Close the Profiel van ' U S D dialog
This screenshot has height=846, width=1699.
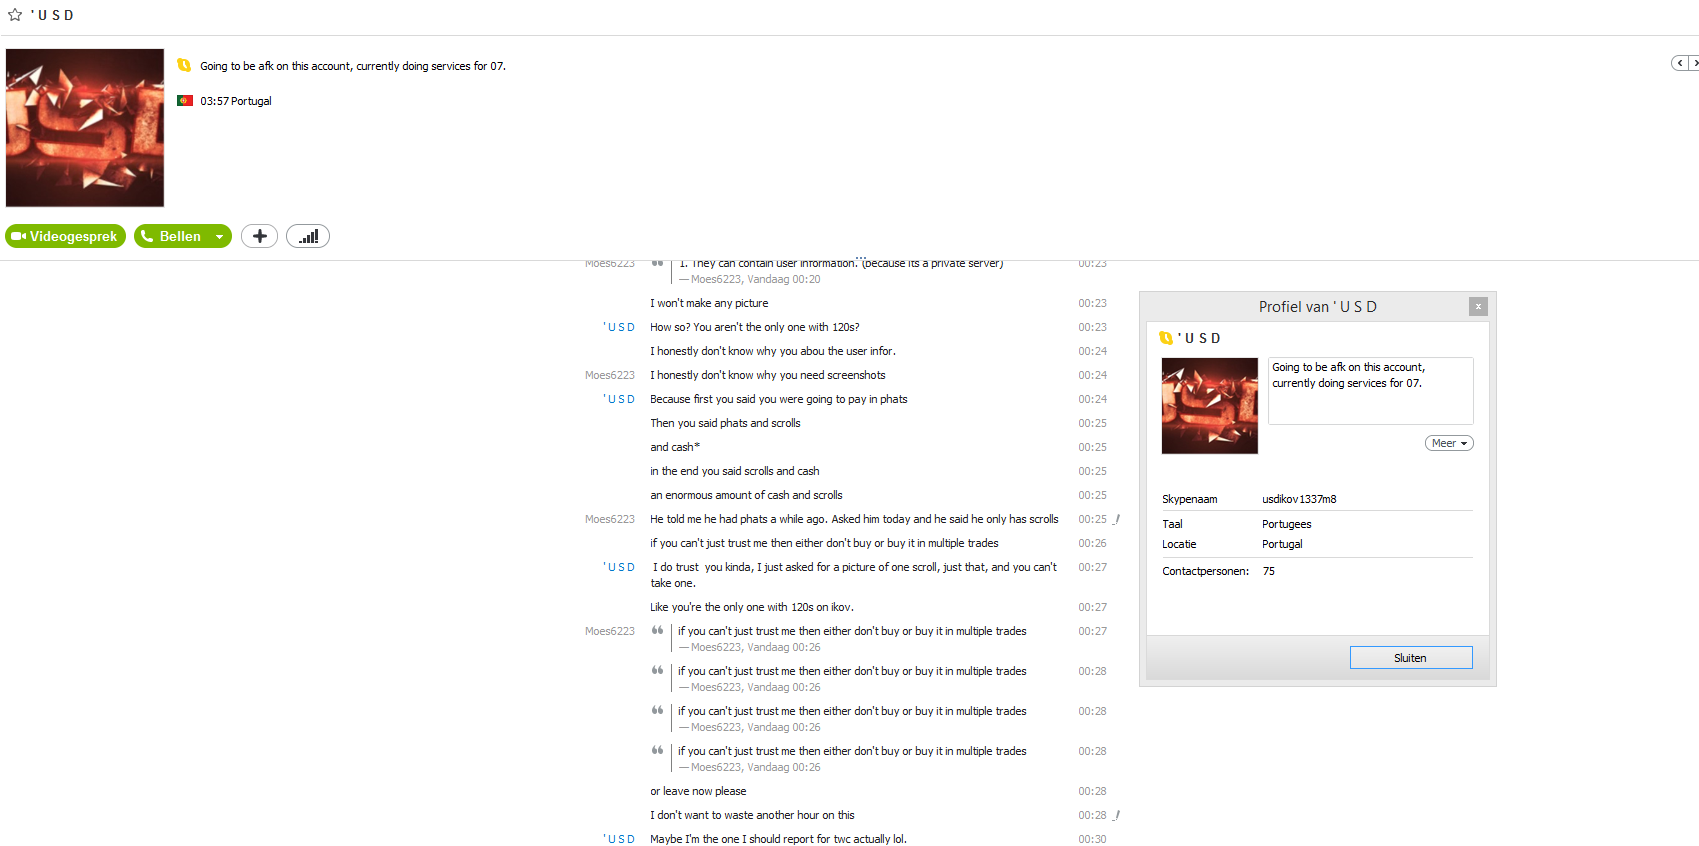point(1478,307)
